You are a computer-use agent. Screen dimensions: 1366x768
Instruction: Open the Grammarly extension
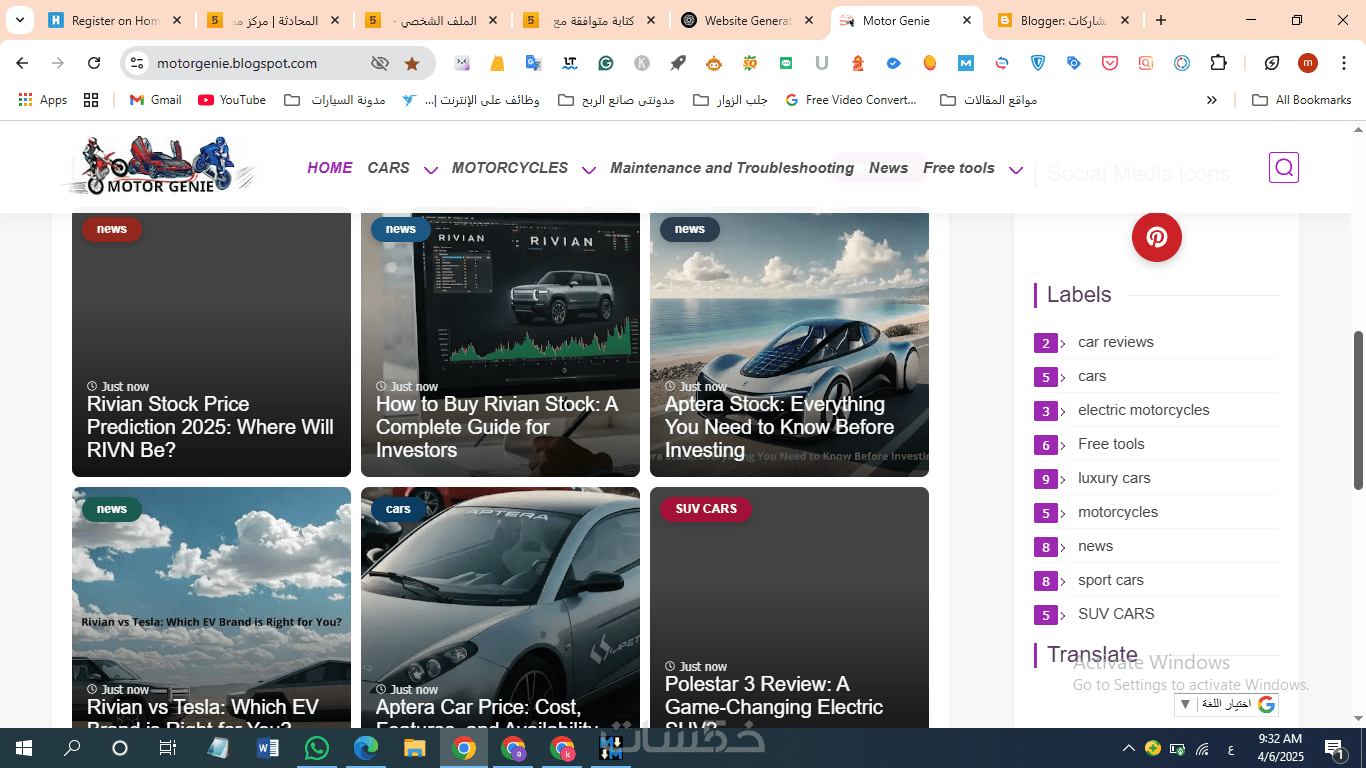click(x=605, y=63)
